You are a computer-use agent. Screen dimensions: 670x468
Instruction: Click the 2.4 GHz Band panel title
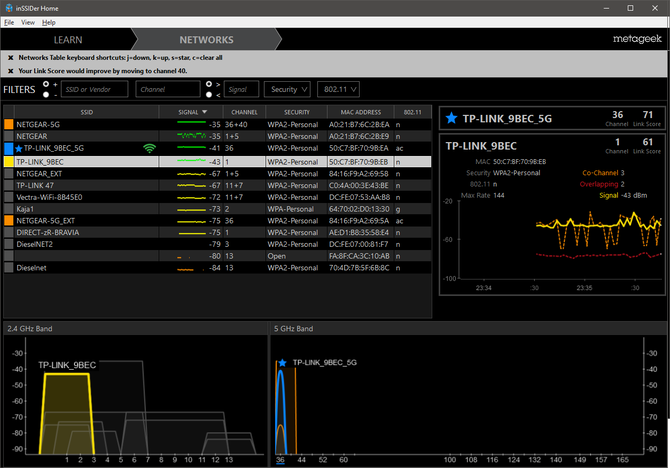(x=29, y=329)
